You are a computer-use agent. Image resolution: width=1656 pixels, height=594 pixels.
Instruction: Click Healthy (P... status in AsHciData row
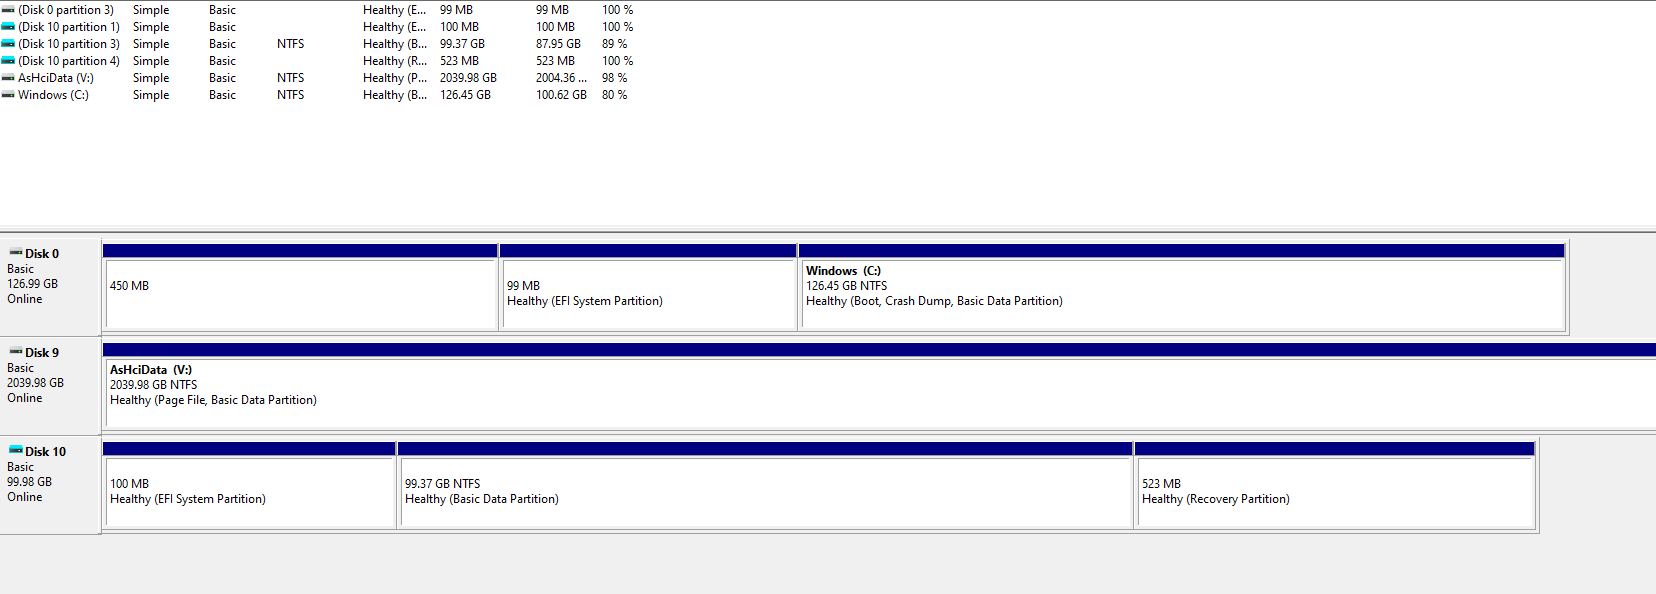pos(395,78)
